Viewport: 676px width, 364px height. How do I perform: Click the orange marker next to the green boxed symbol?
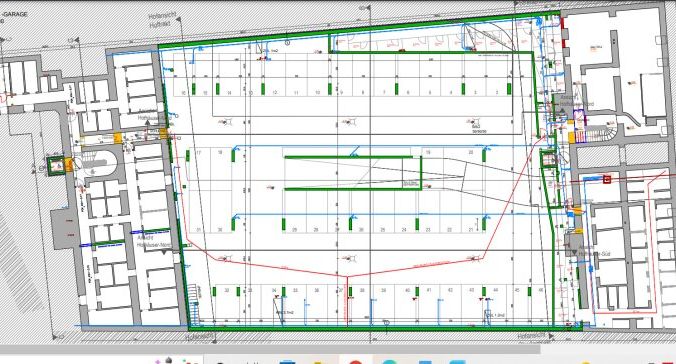coord(69,165)
